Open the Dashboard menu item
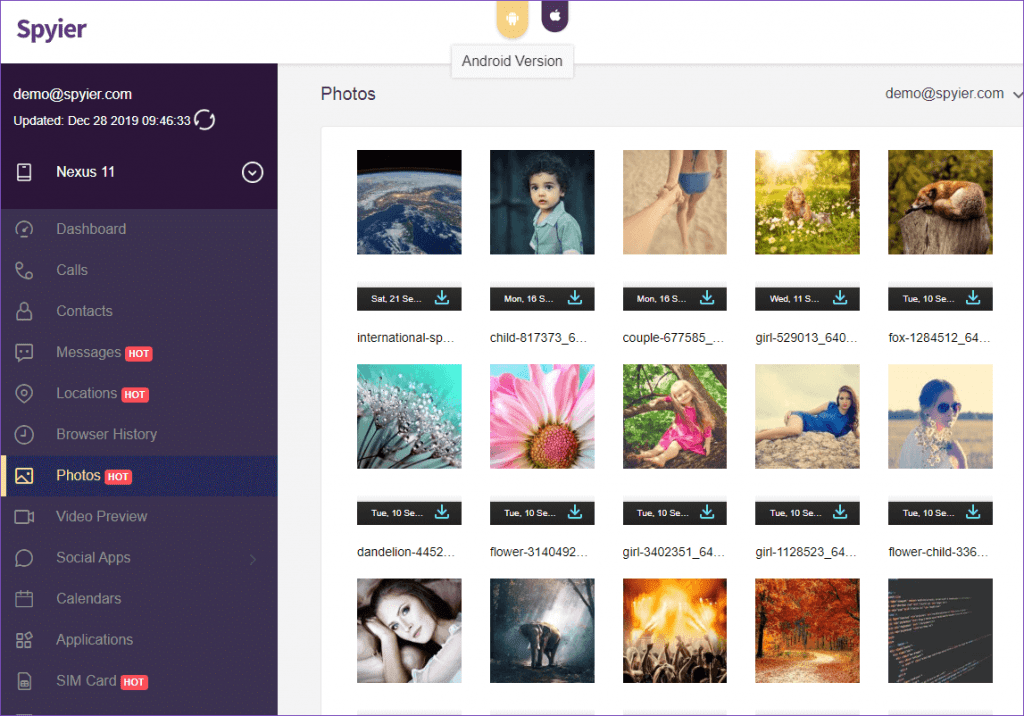 pyautogui.click(x=91, y=229)
